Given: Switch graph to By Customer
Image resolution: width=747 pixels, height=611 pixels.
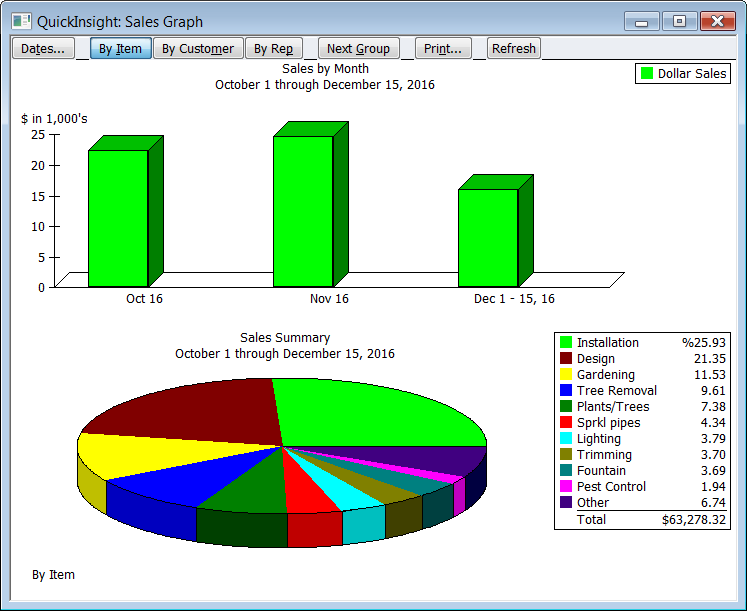Looking at the screenshot, I should tap(198, 48).
